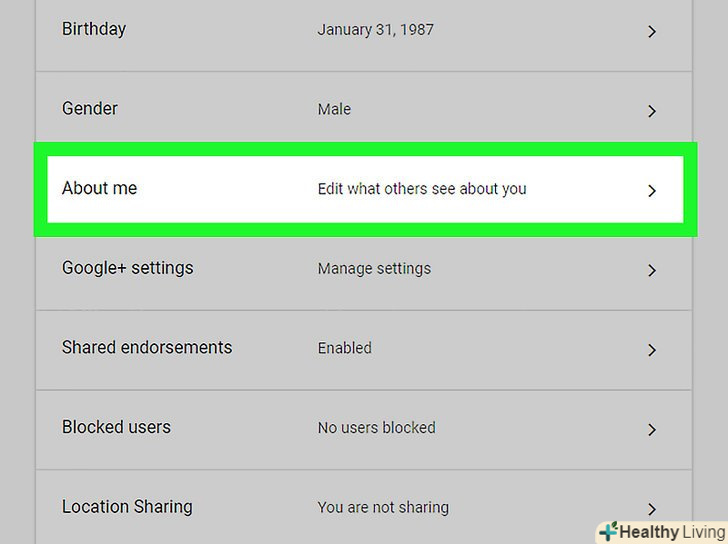Click the Shared endorsements chevron arrow
The height and width of the screenshot is (544, 728).
coord(651,350)
